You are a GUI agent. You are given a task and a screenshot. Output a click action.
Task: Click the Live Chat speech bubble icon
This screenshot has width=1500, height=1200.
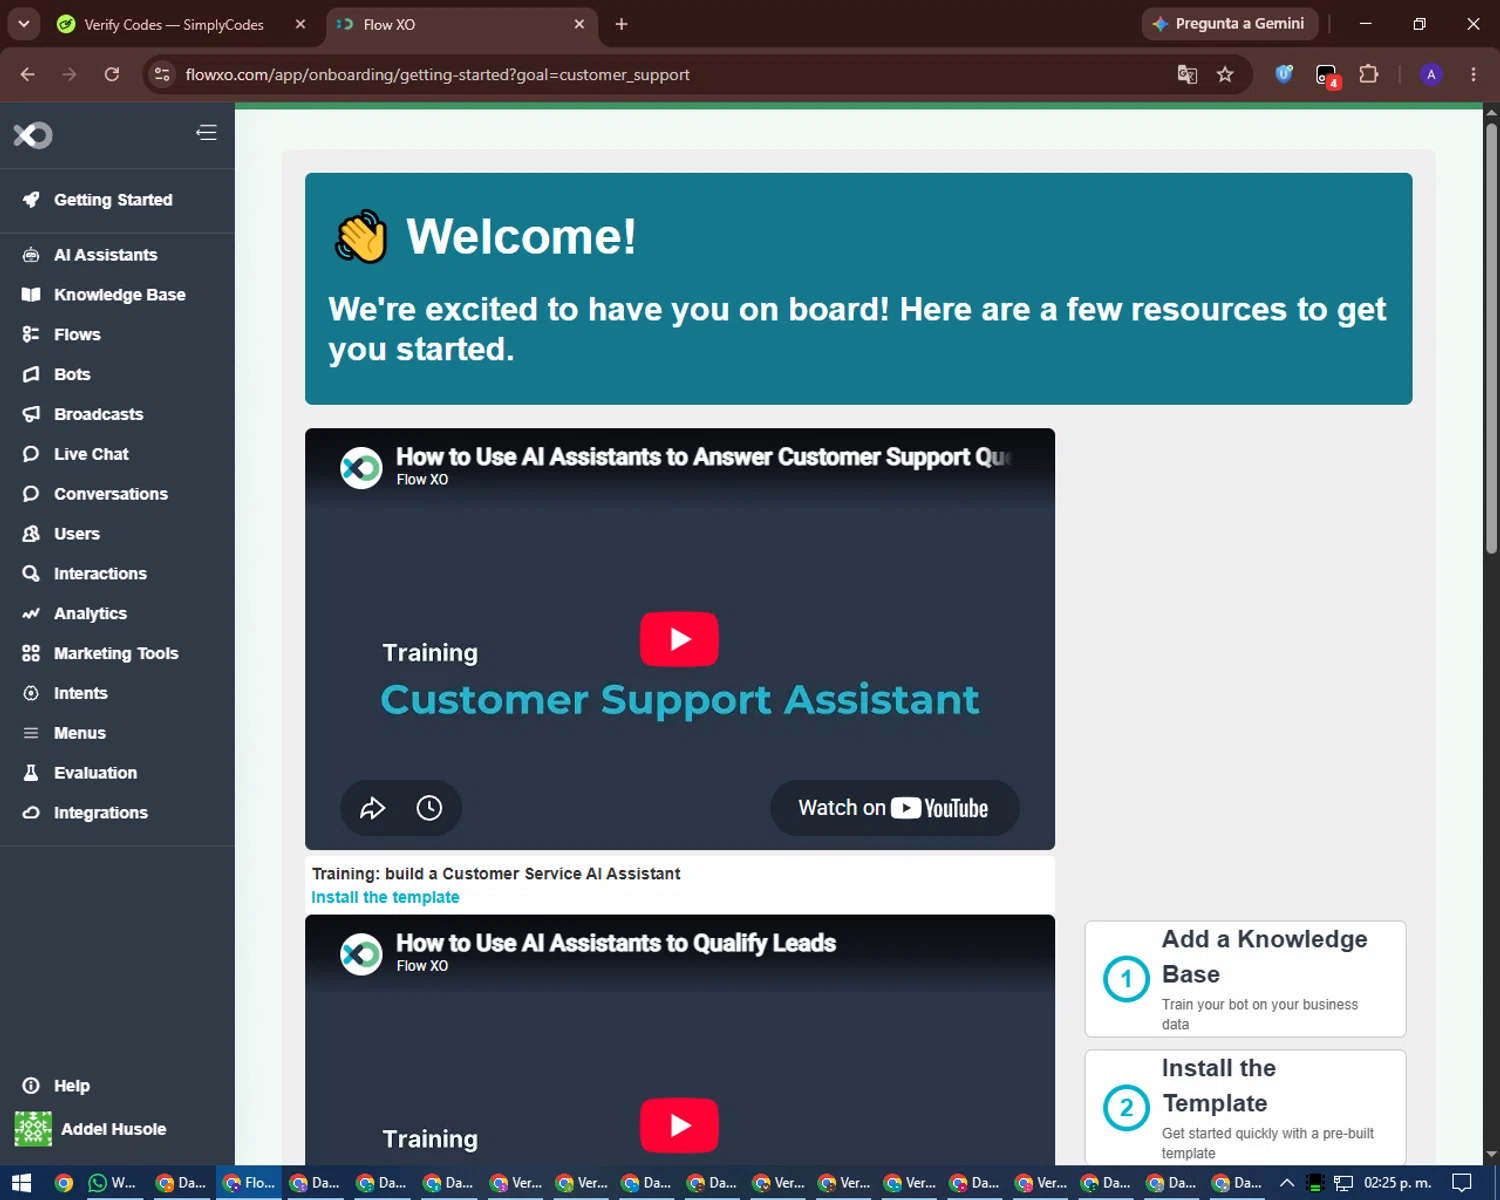(x=31, y=454)
